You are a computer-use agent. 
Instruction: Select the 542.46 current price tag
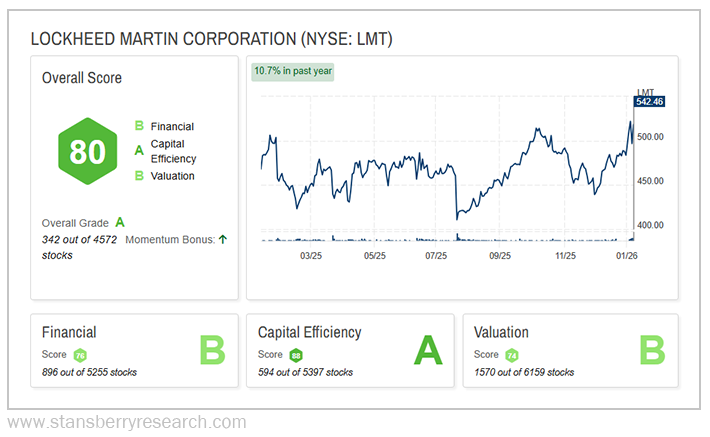pyautogui.click(x=652, y=102)
